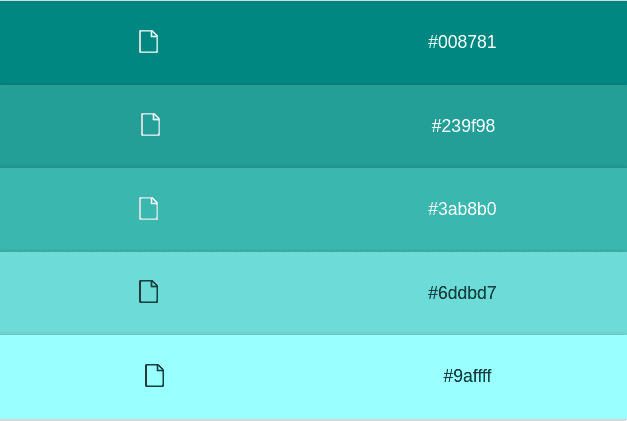
Task: Click the document icon in the #239f98 row
Action: [150, 125]
